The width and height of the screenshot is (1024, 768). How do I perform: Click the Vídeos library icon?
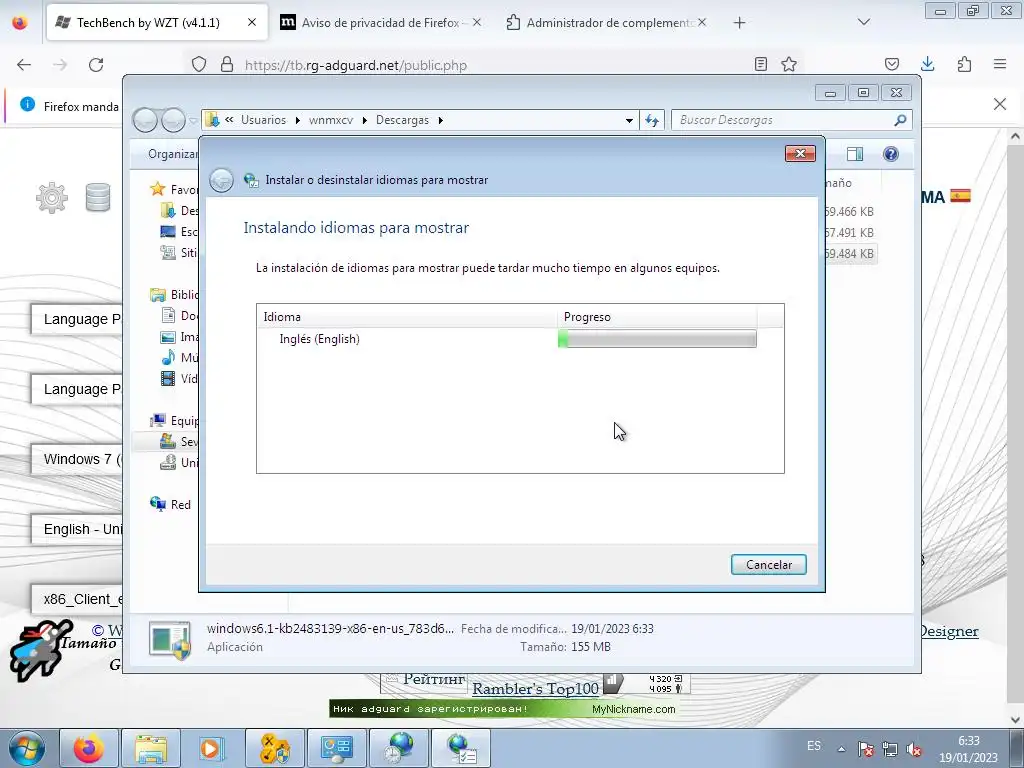coord(168,378)
